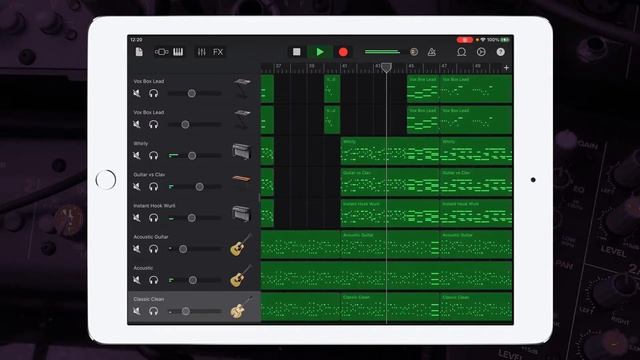Start recording with the red record button
640x360 pixels.
(343, 52)
